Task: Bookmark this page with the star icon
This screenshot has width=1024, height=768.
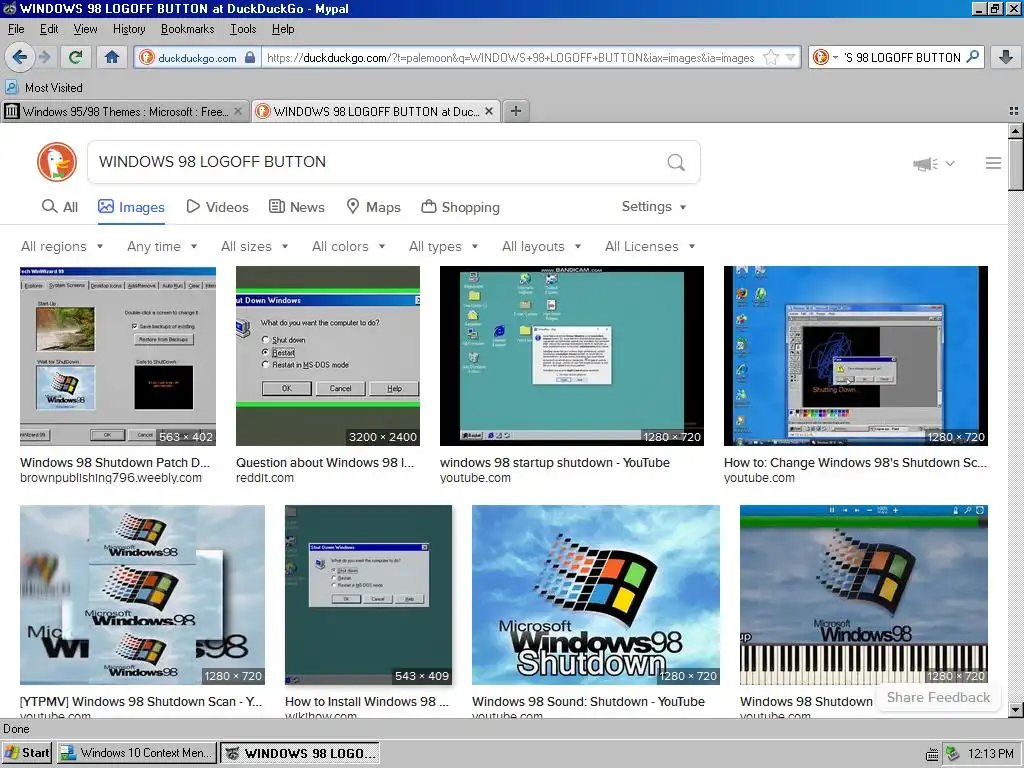Action: coord(771,57)
